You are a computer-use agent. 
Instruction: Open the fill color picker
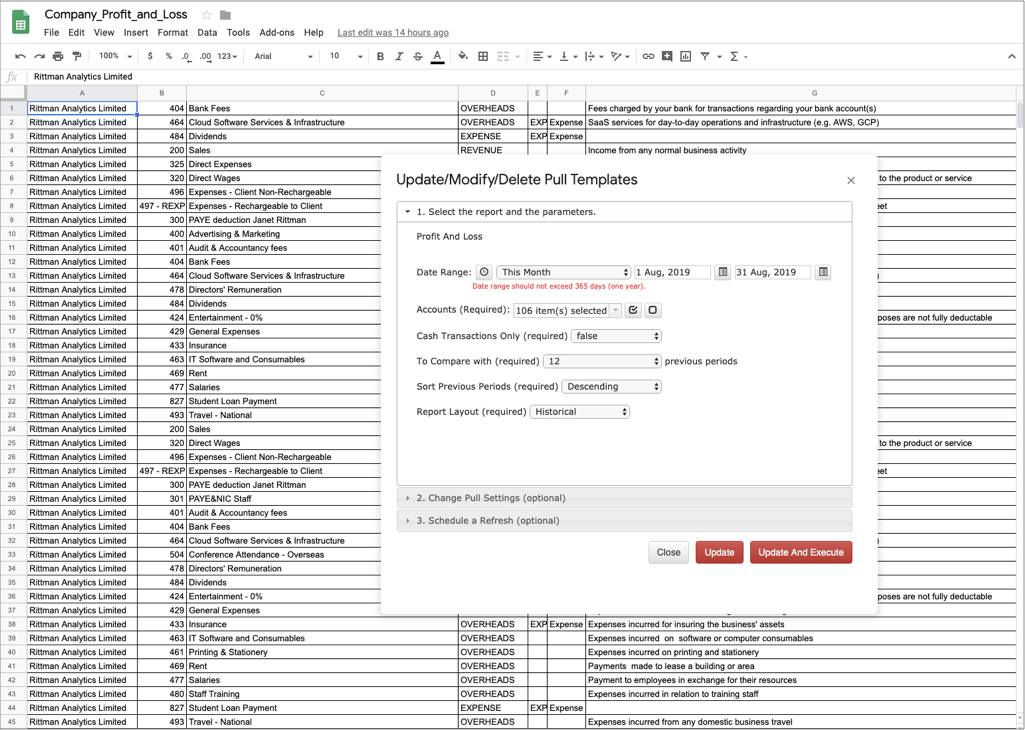(x=463, y=57)
